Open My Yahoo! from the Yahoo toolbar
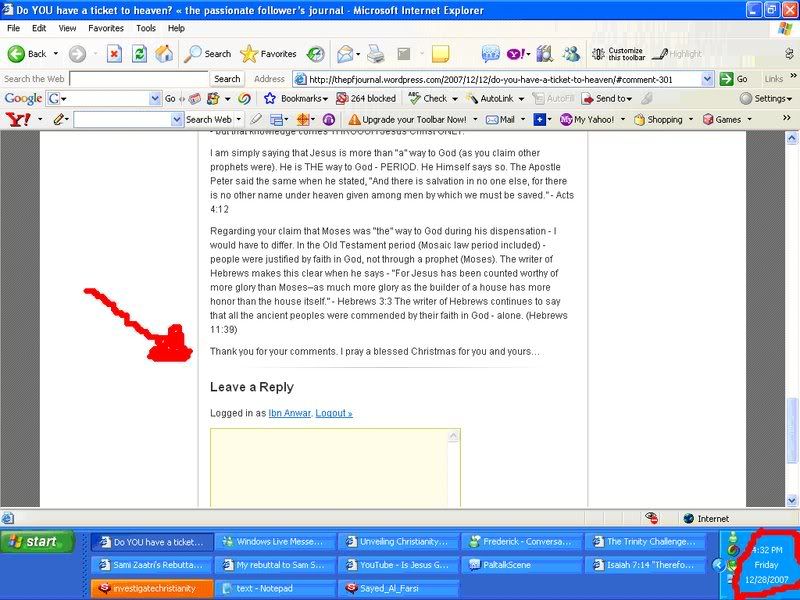The image size is (800, 600). point(587,119)
